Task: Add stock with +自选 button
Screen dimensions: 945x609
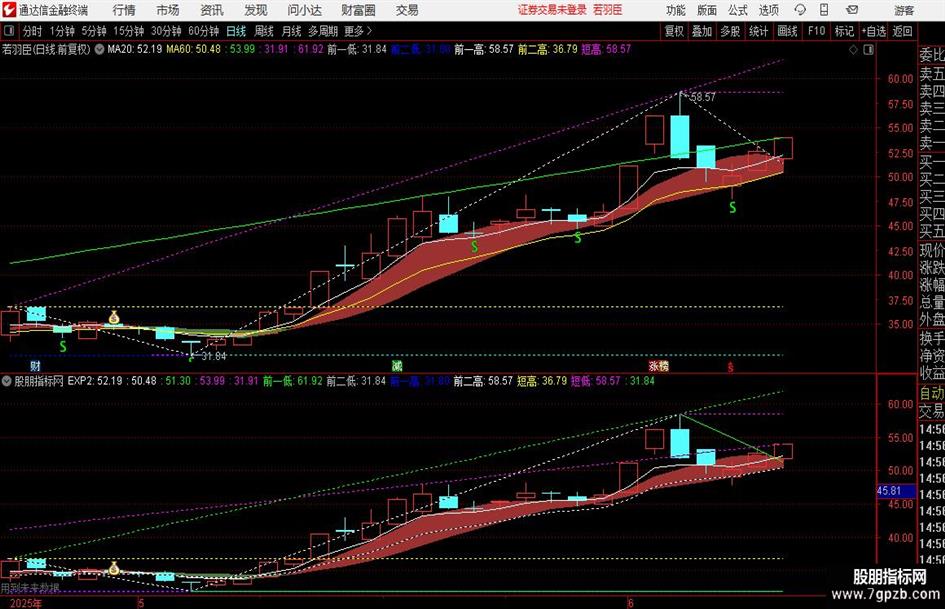Action: click(x=874, y=31)
